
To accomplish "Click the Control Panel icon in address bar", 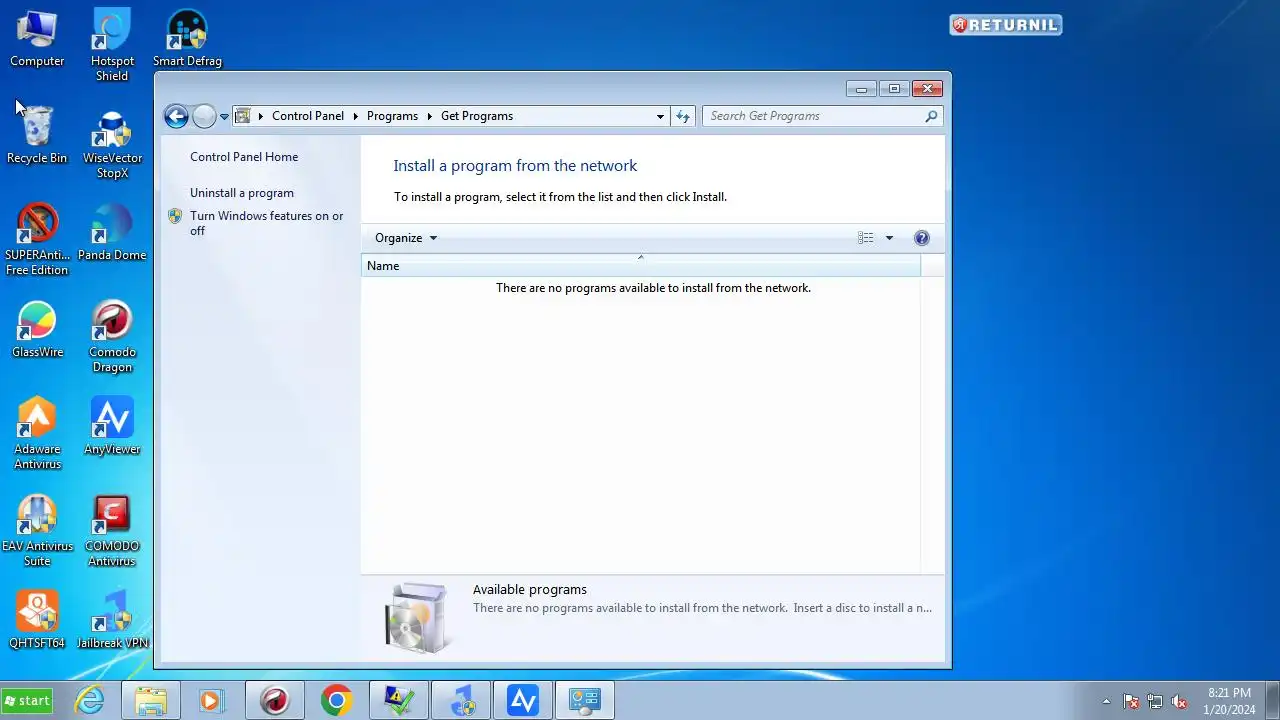I will click(x=242, y=116).
